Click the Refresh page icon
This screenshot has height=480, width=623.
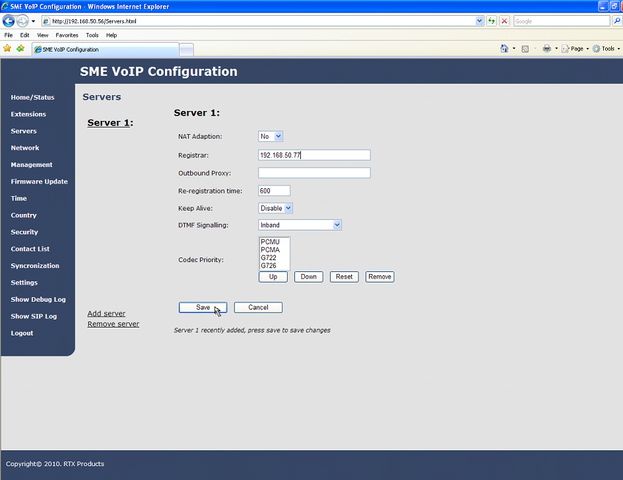coord(492,20)
